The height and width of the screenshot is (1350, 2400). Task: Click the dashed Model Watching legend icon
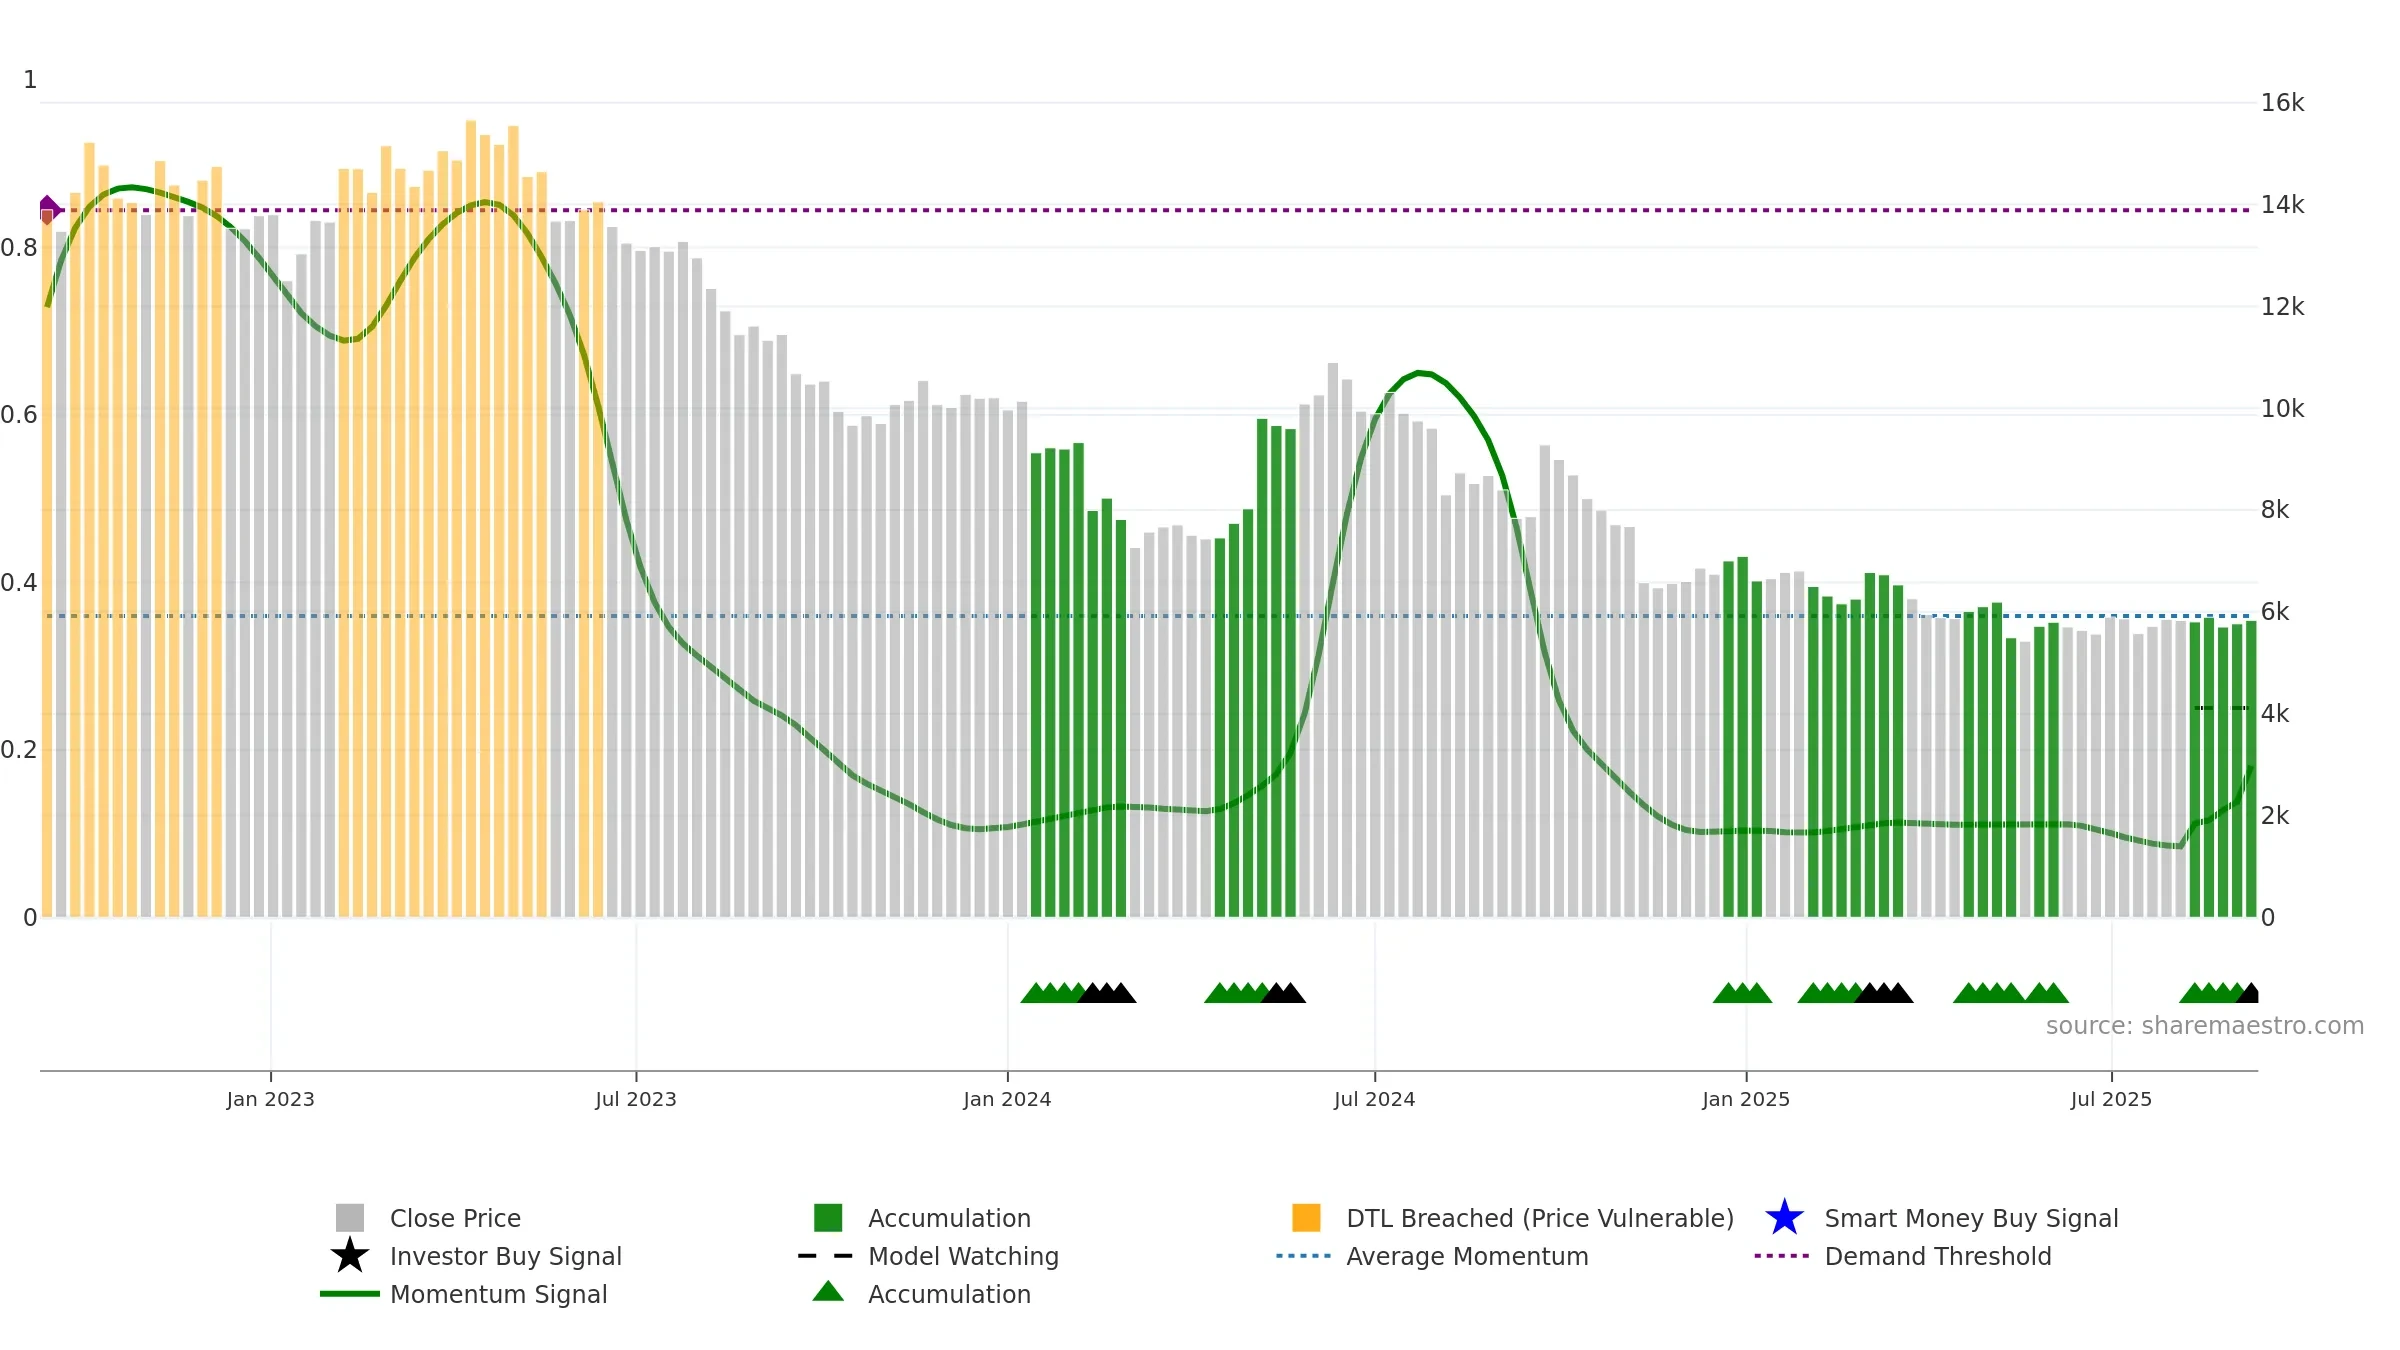(826, 1256)
